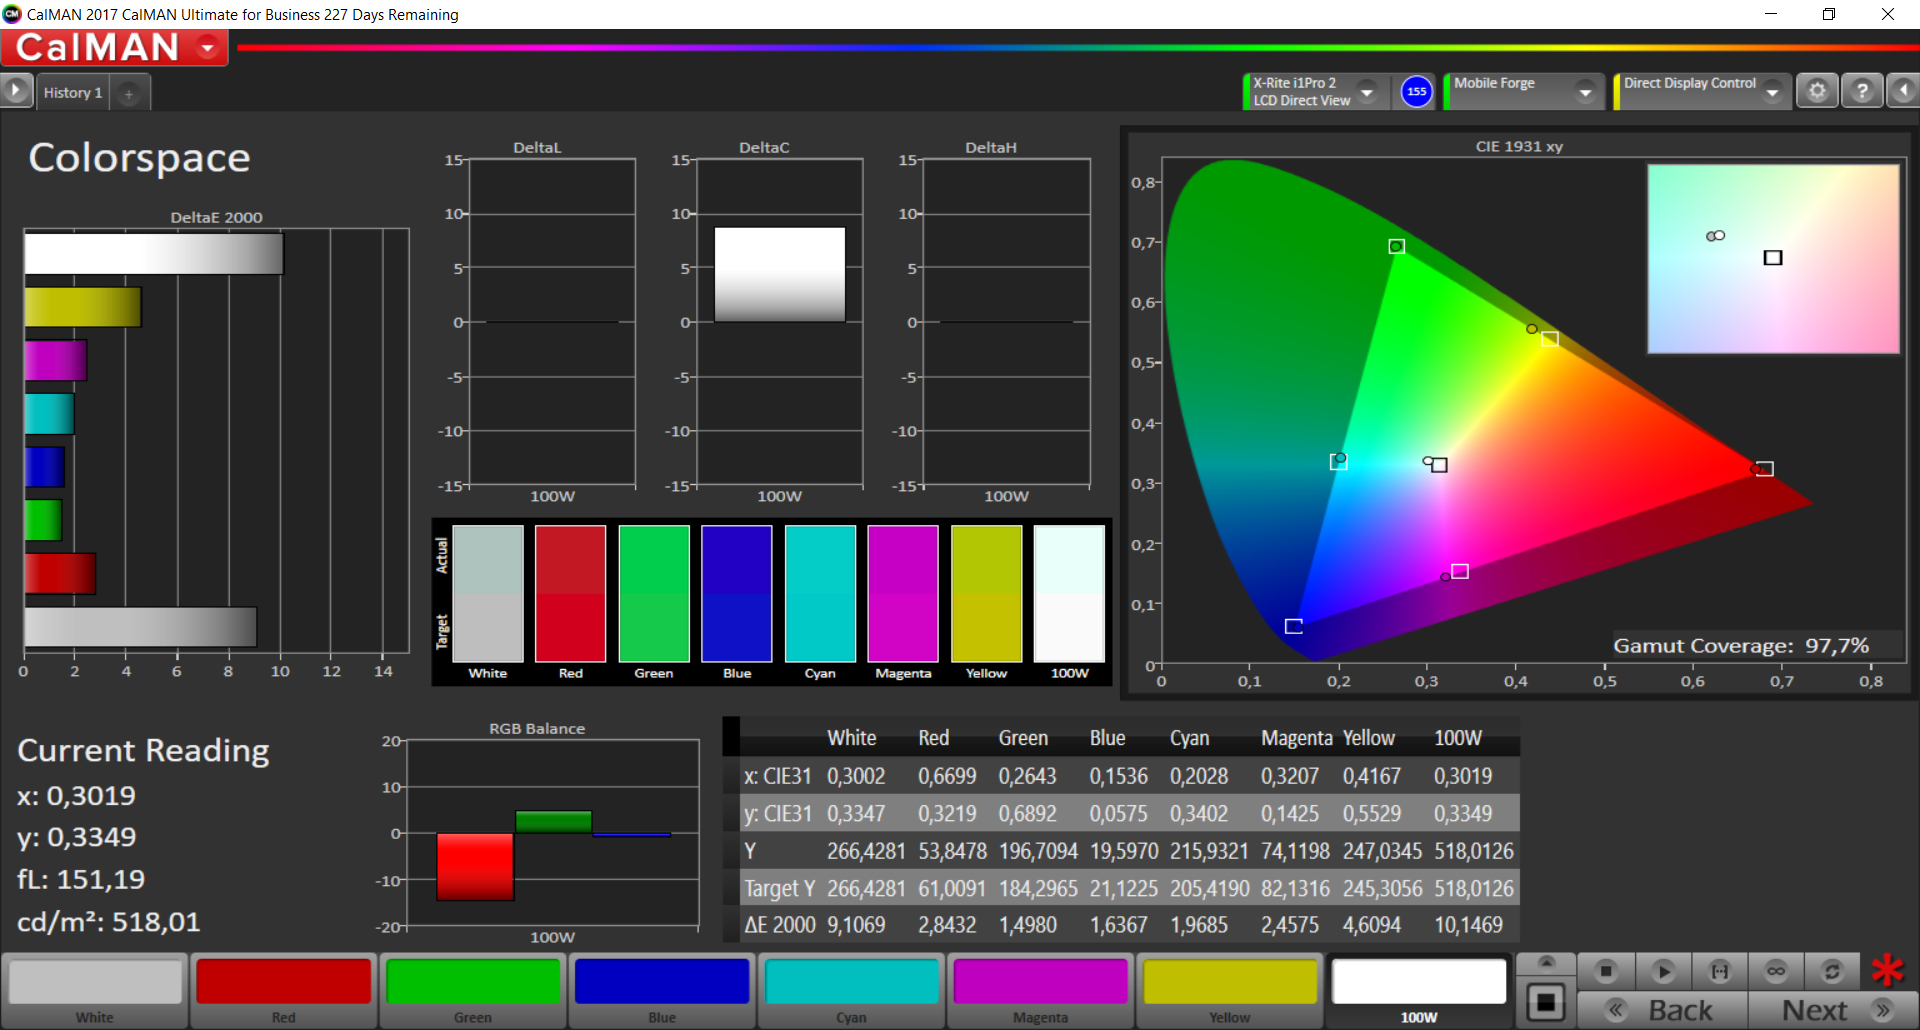The image size is (1920, 1030).
Task: Click the red asterisk icon
Action: tap(1888, 970)
